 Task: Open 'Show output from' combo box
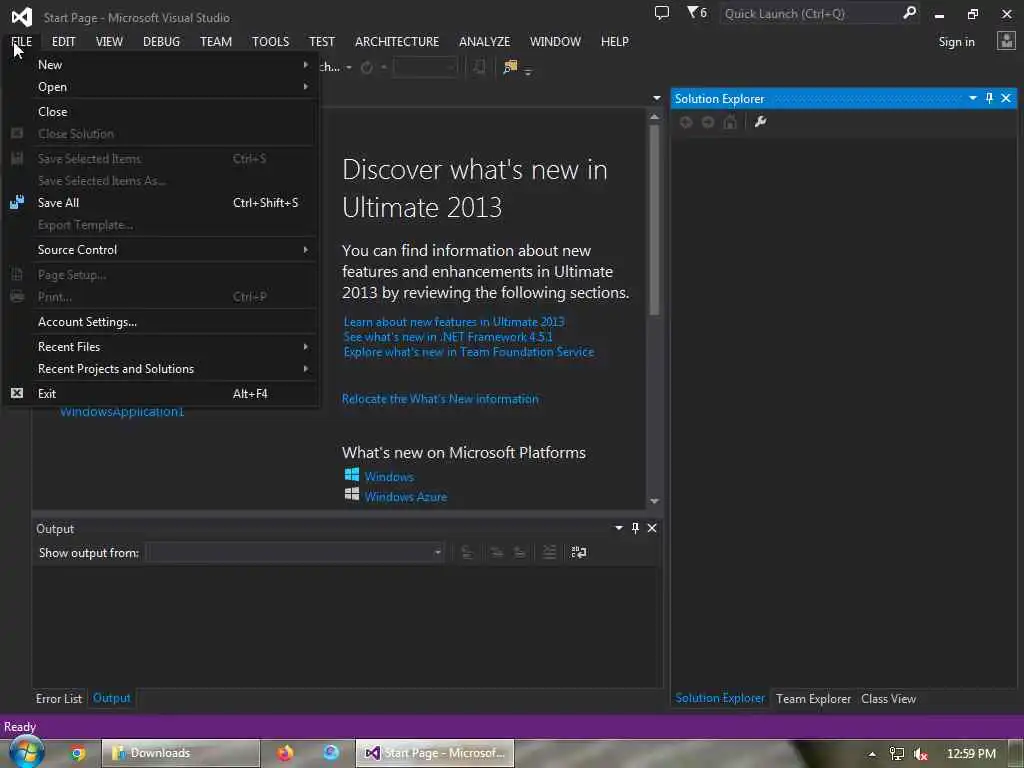click(295, 552)
